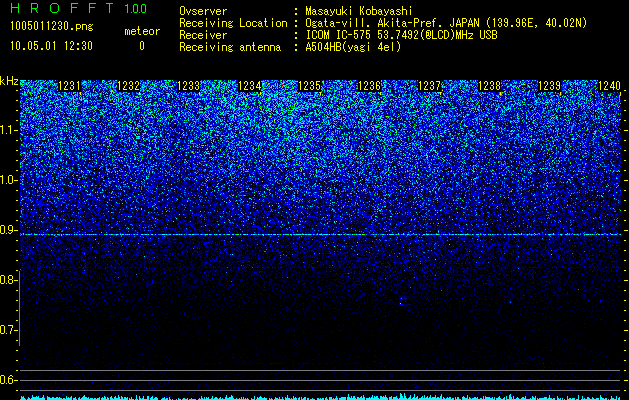Click the meteor count value 0
The height and width of the screenshot is (400, 629).
tap(142, 46)
